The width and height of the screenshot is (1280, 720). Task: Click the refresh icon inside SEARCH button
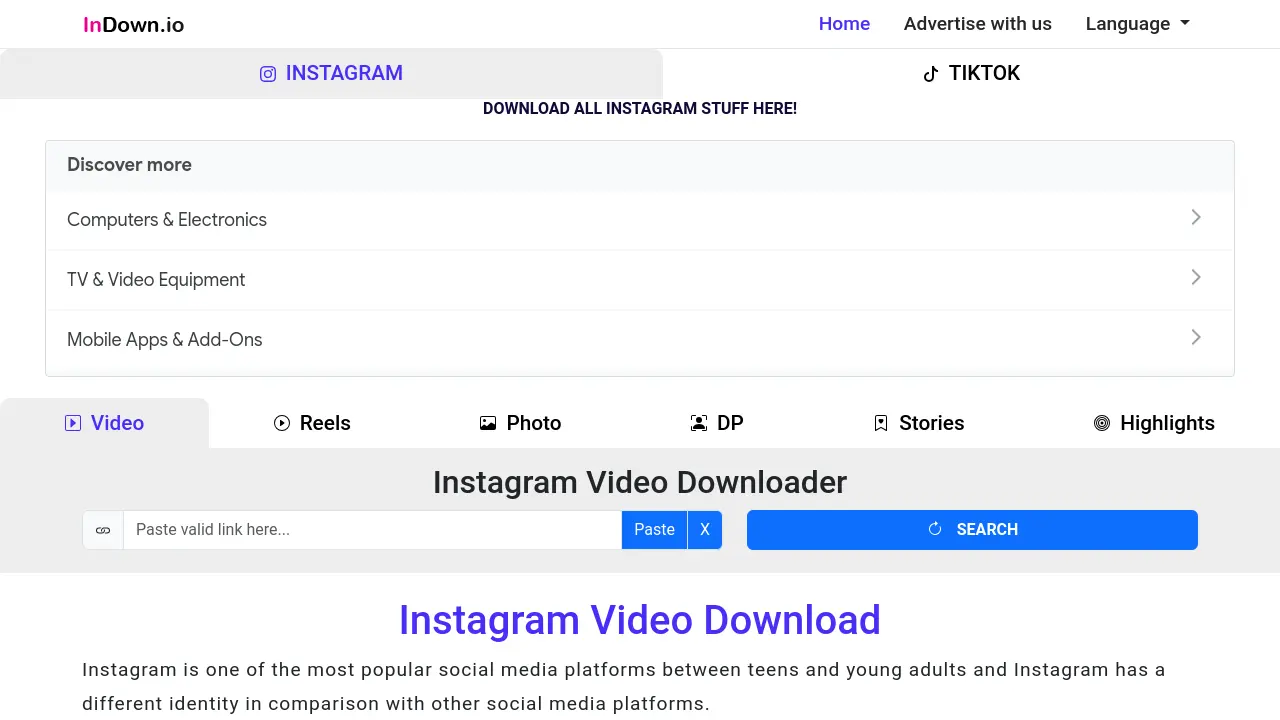coord(935,529)
